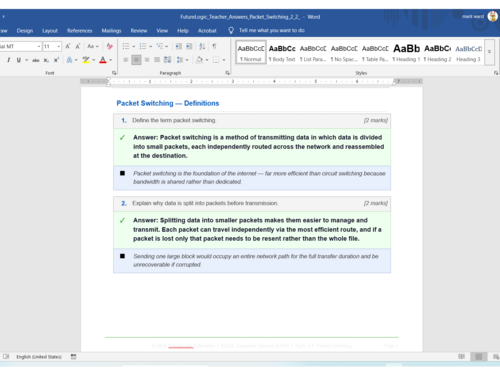500x375 pixels.
Task: Expand underline style dropdown arrow
Action: [26, 60]
